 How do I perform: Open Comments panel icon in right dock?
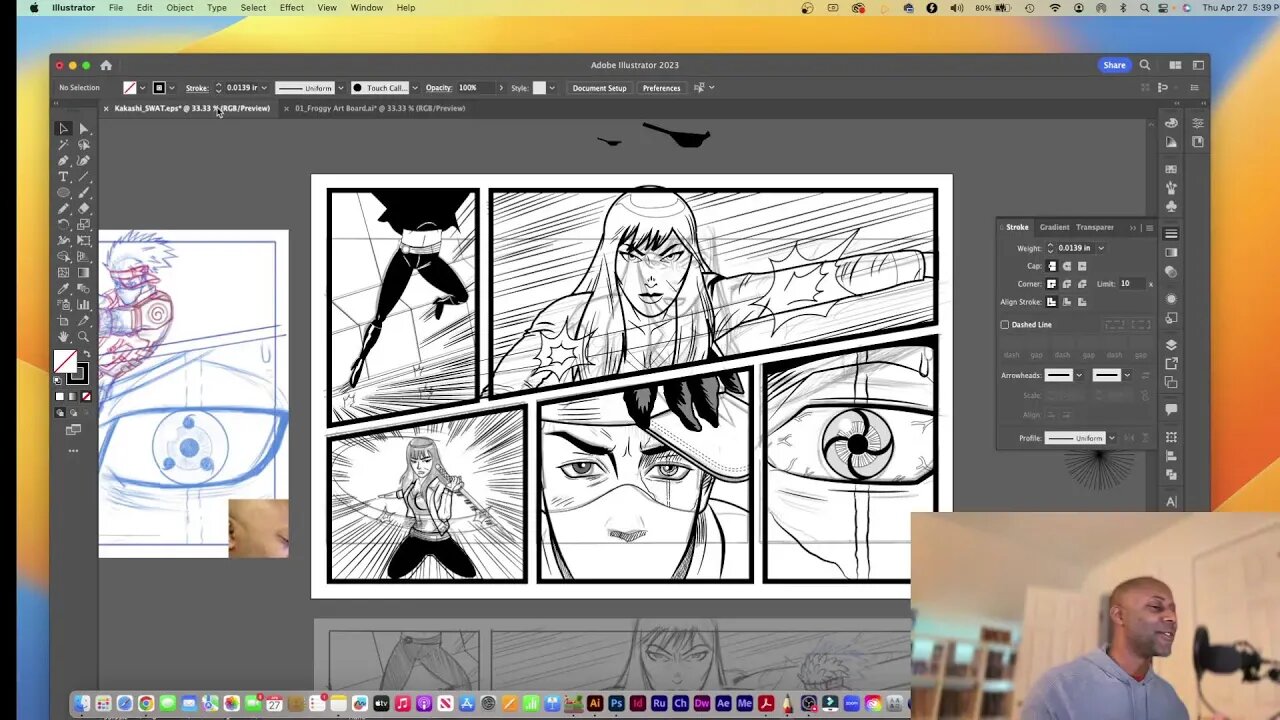[1171, 409]
